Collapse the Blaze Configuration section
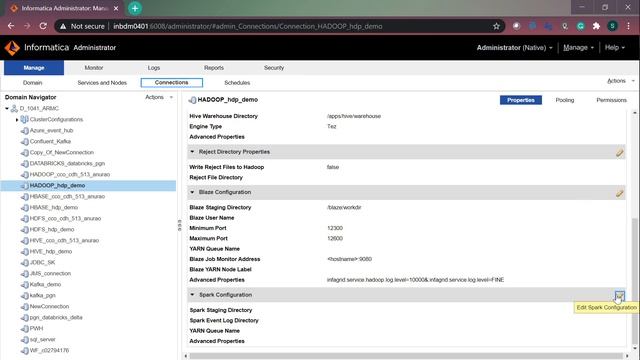Screen dimensions: 640x360 tap(192, 192)
